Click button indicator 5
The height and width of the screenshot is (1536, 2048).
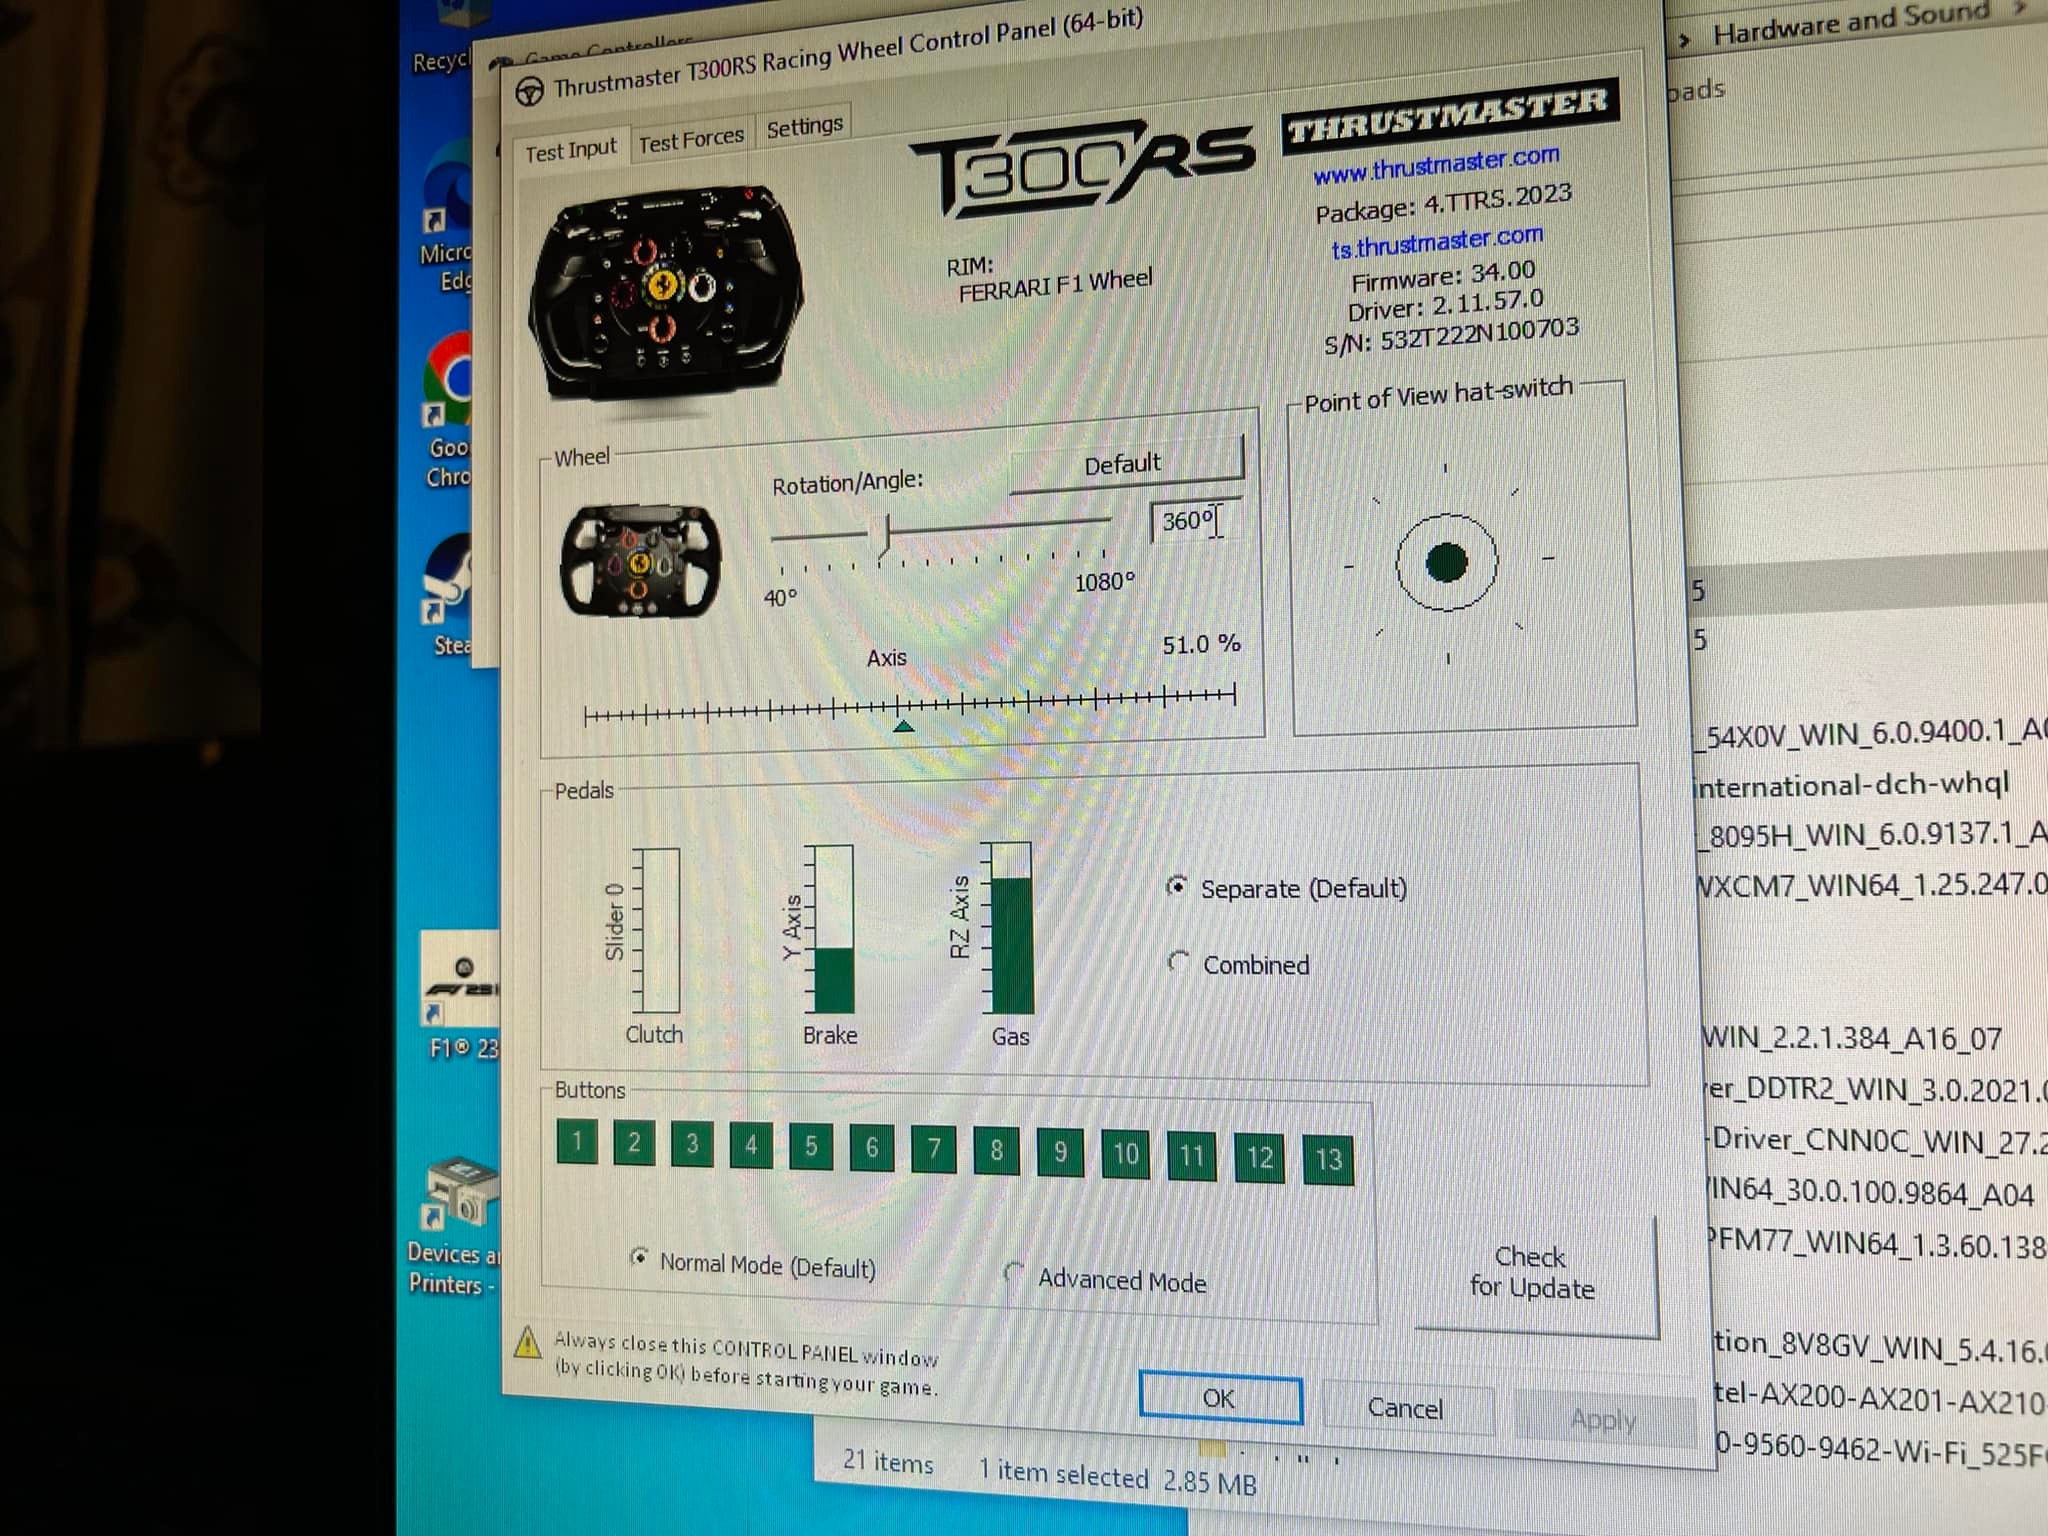coord(811,1146)
